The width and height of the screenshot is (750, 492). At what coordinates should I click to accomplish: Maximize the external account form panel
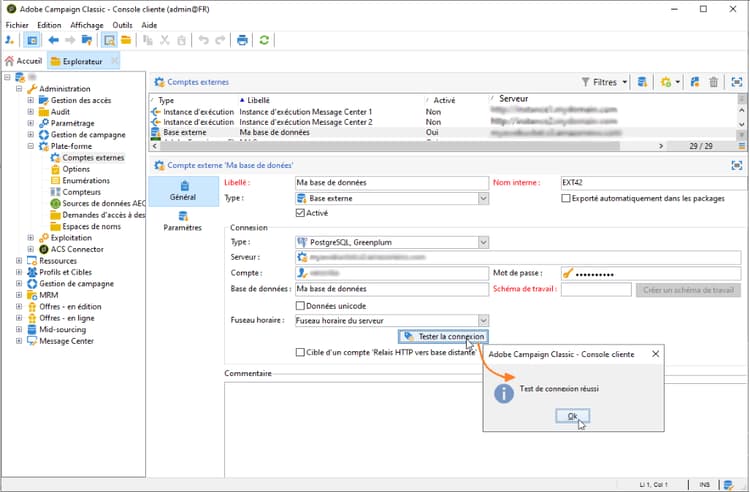pos(737,164)
